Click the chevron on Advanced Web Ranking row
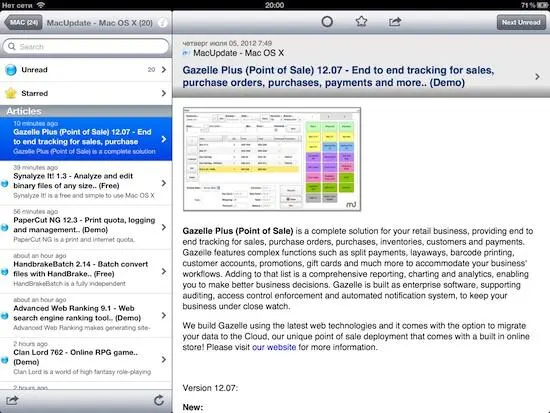 (164, 316)
